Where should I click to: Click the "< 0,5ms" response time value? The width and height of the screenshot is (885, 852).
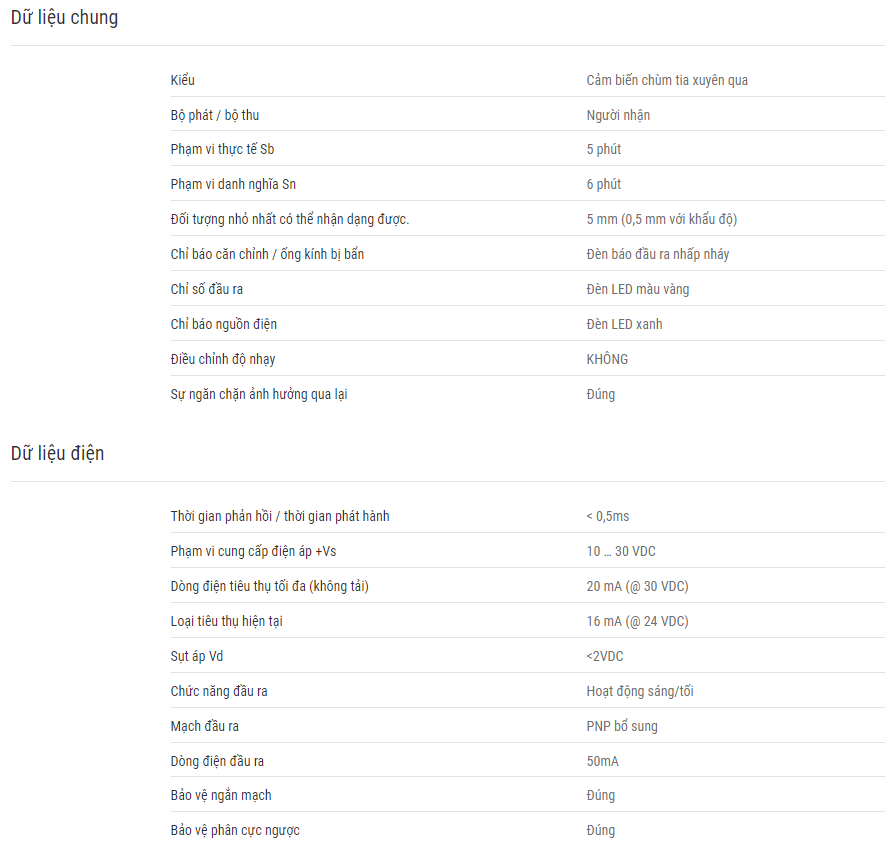tap(608, 516)
